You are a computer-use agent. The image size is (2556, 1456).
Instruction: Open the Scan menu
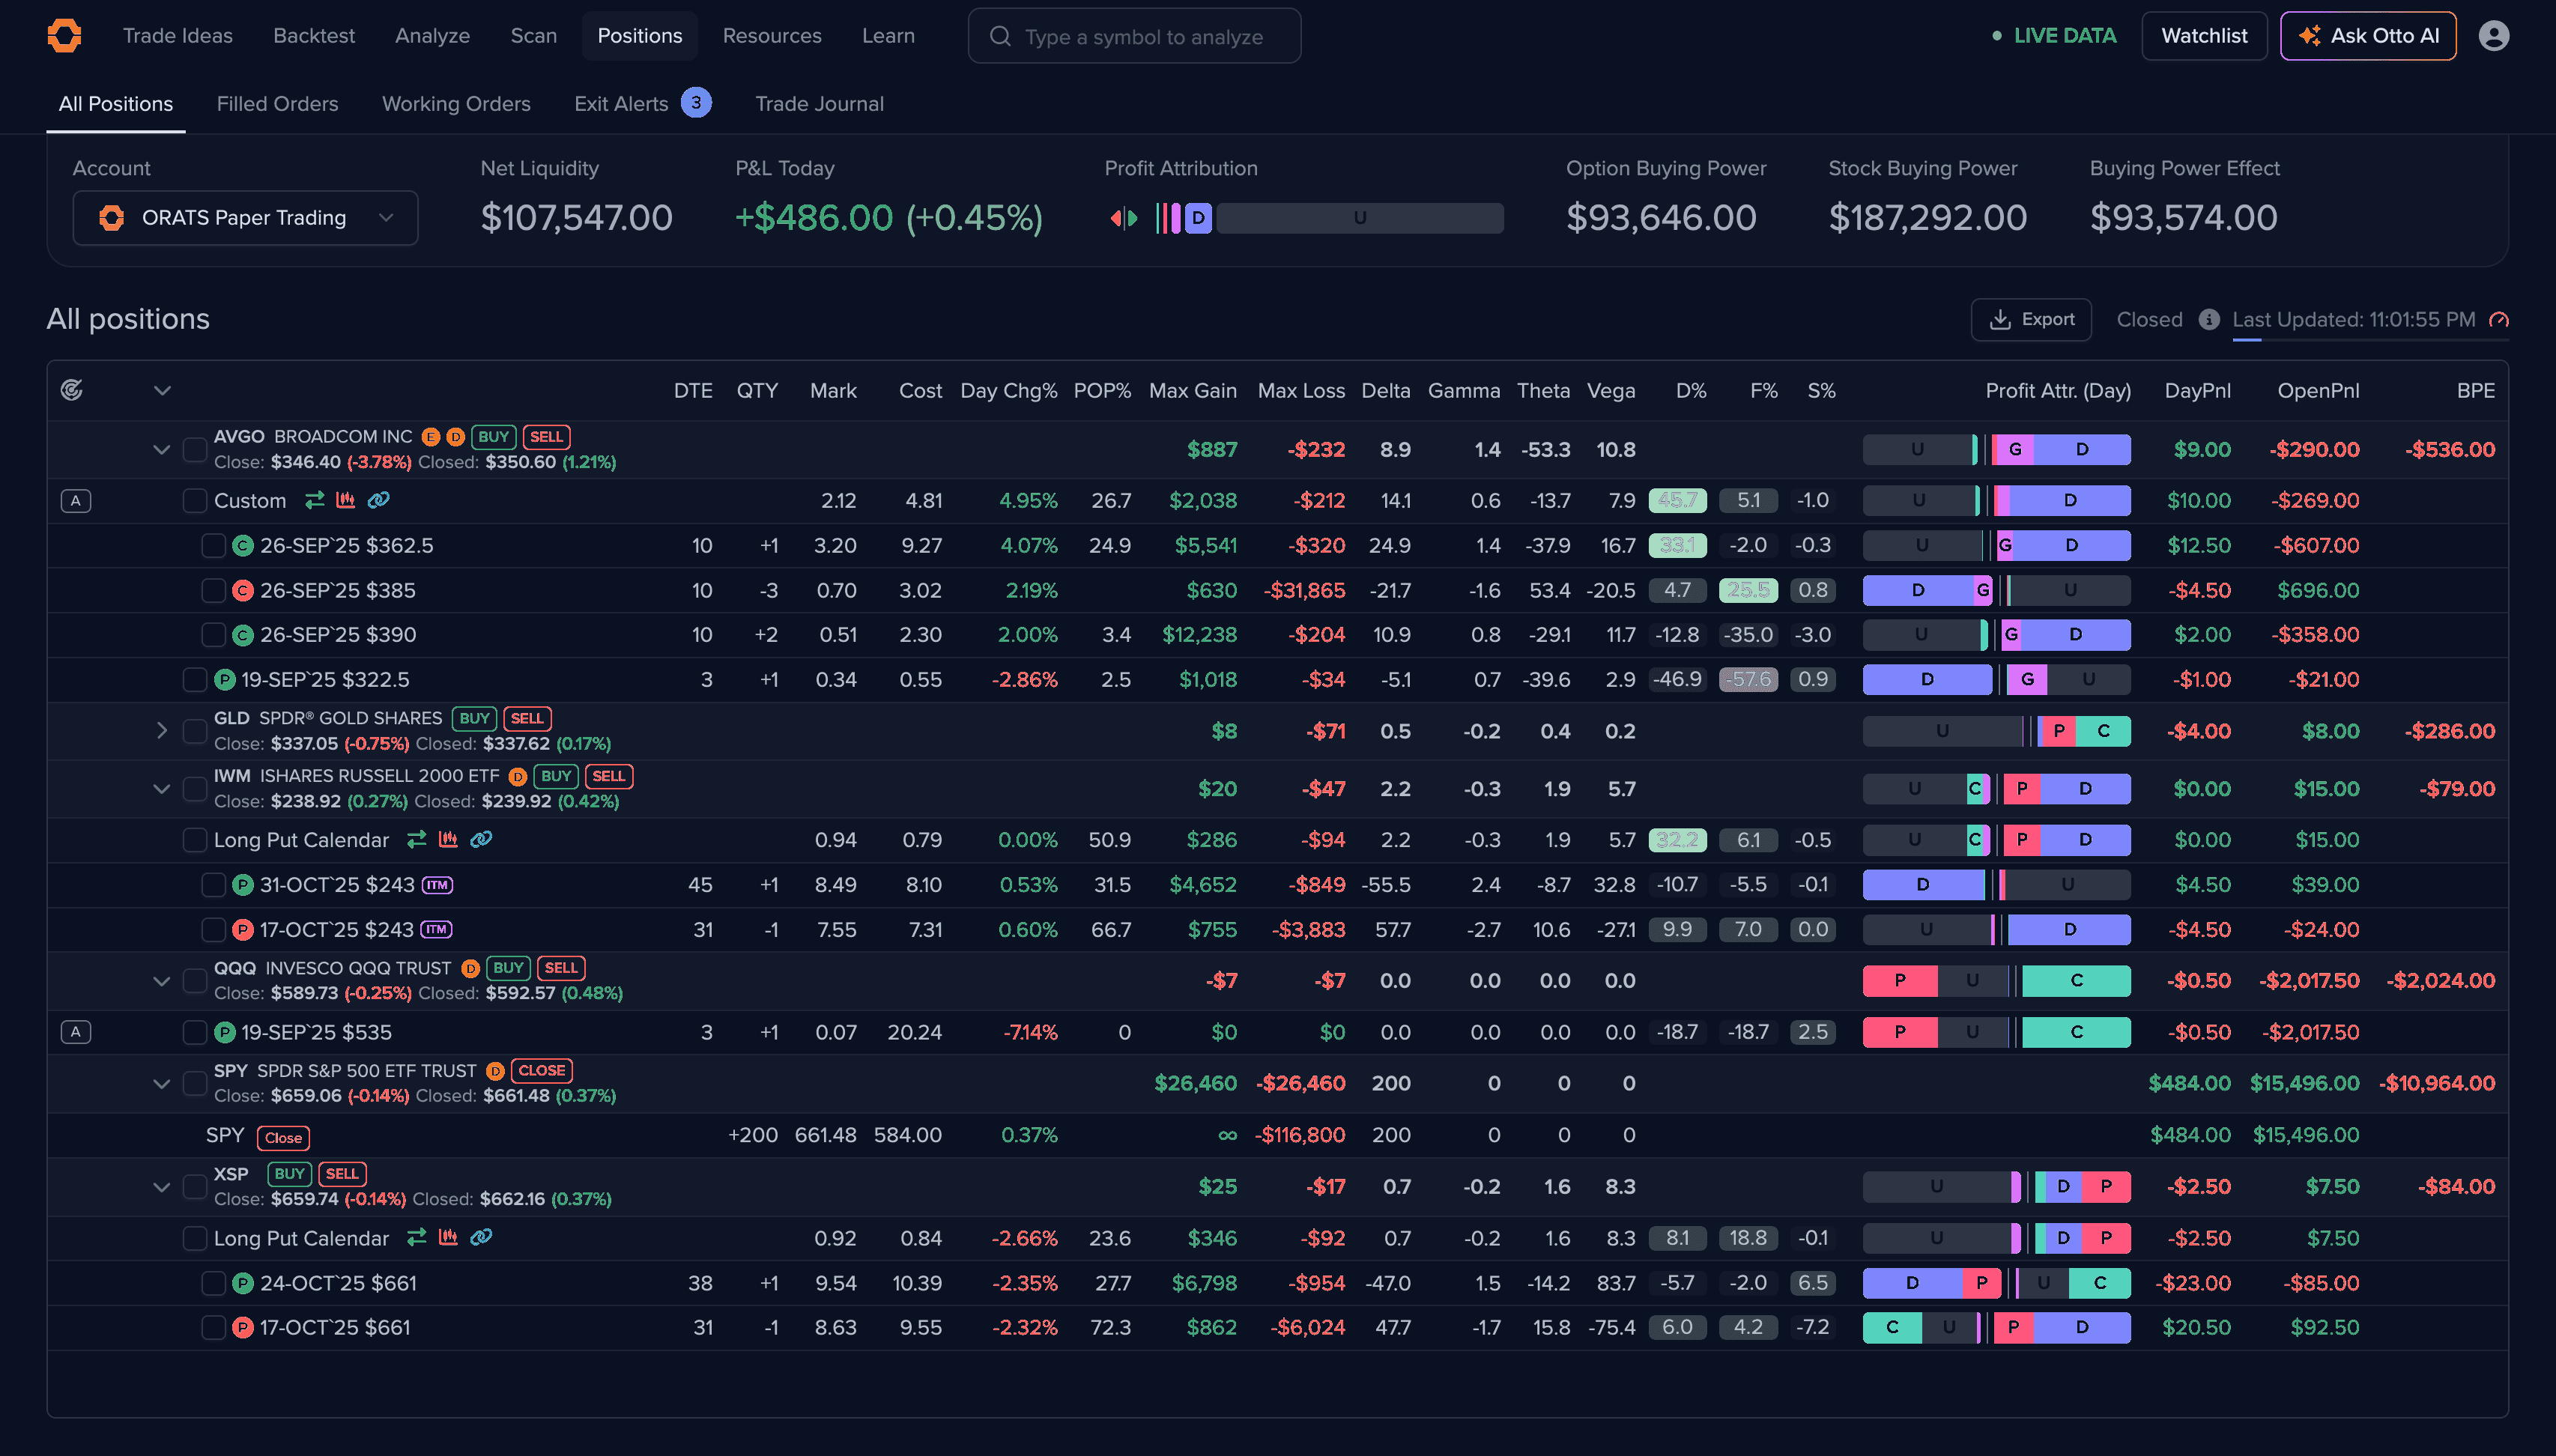click(534, 36)
